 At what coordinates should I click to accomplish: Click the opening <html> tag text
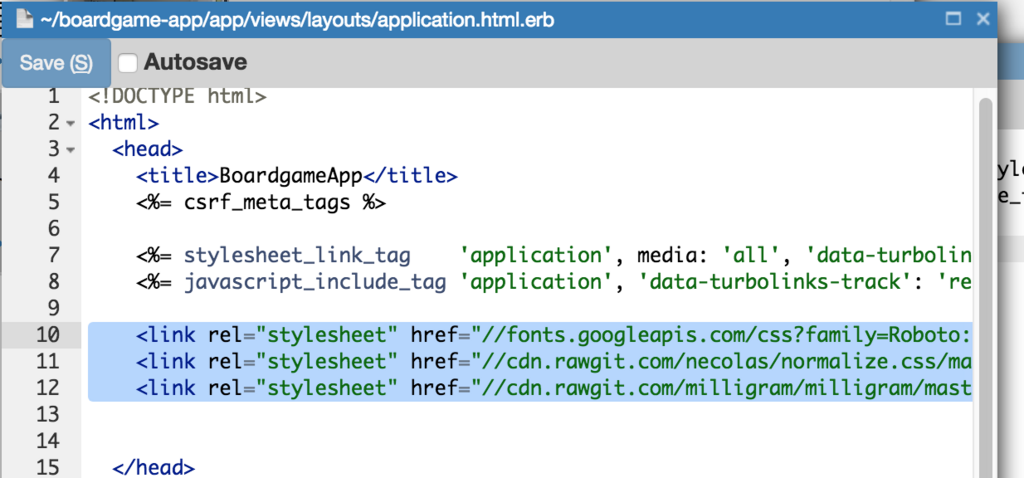tap(124, 123)
